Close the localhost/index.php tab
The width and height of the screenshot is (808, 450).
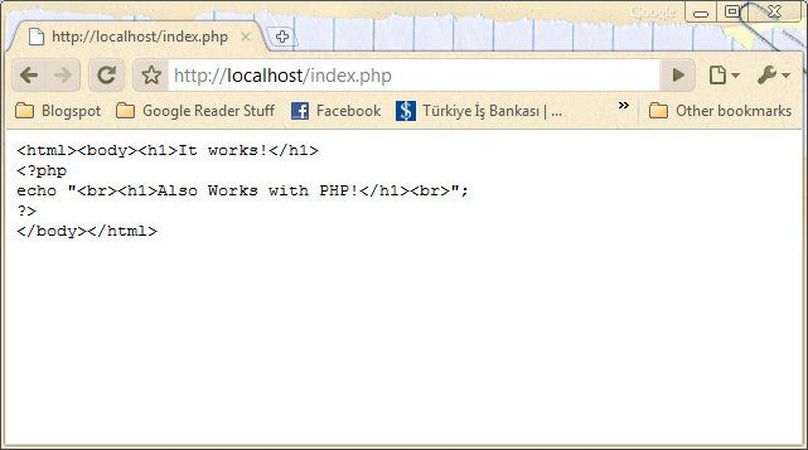click(246, 37)
